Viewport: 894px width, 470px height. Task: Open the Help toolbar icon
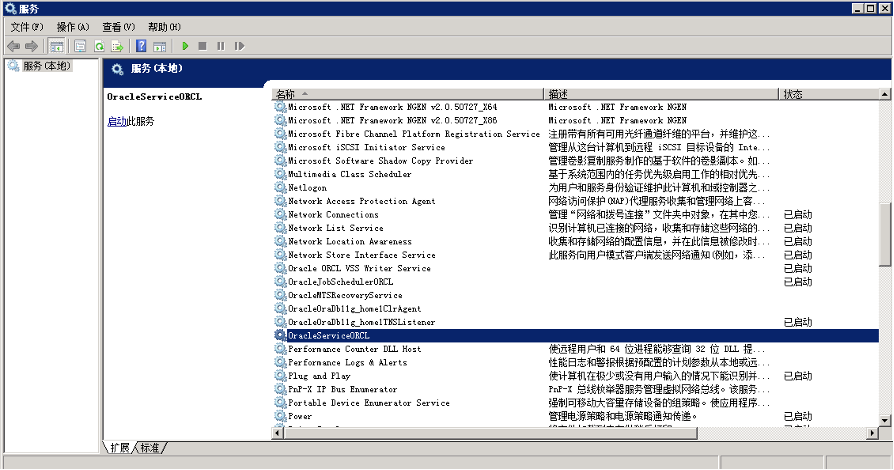tap(141, 46)
